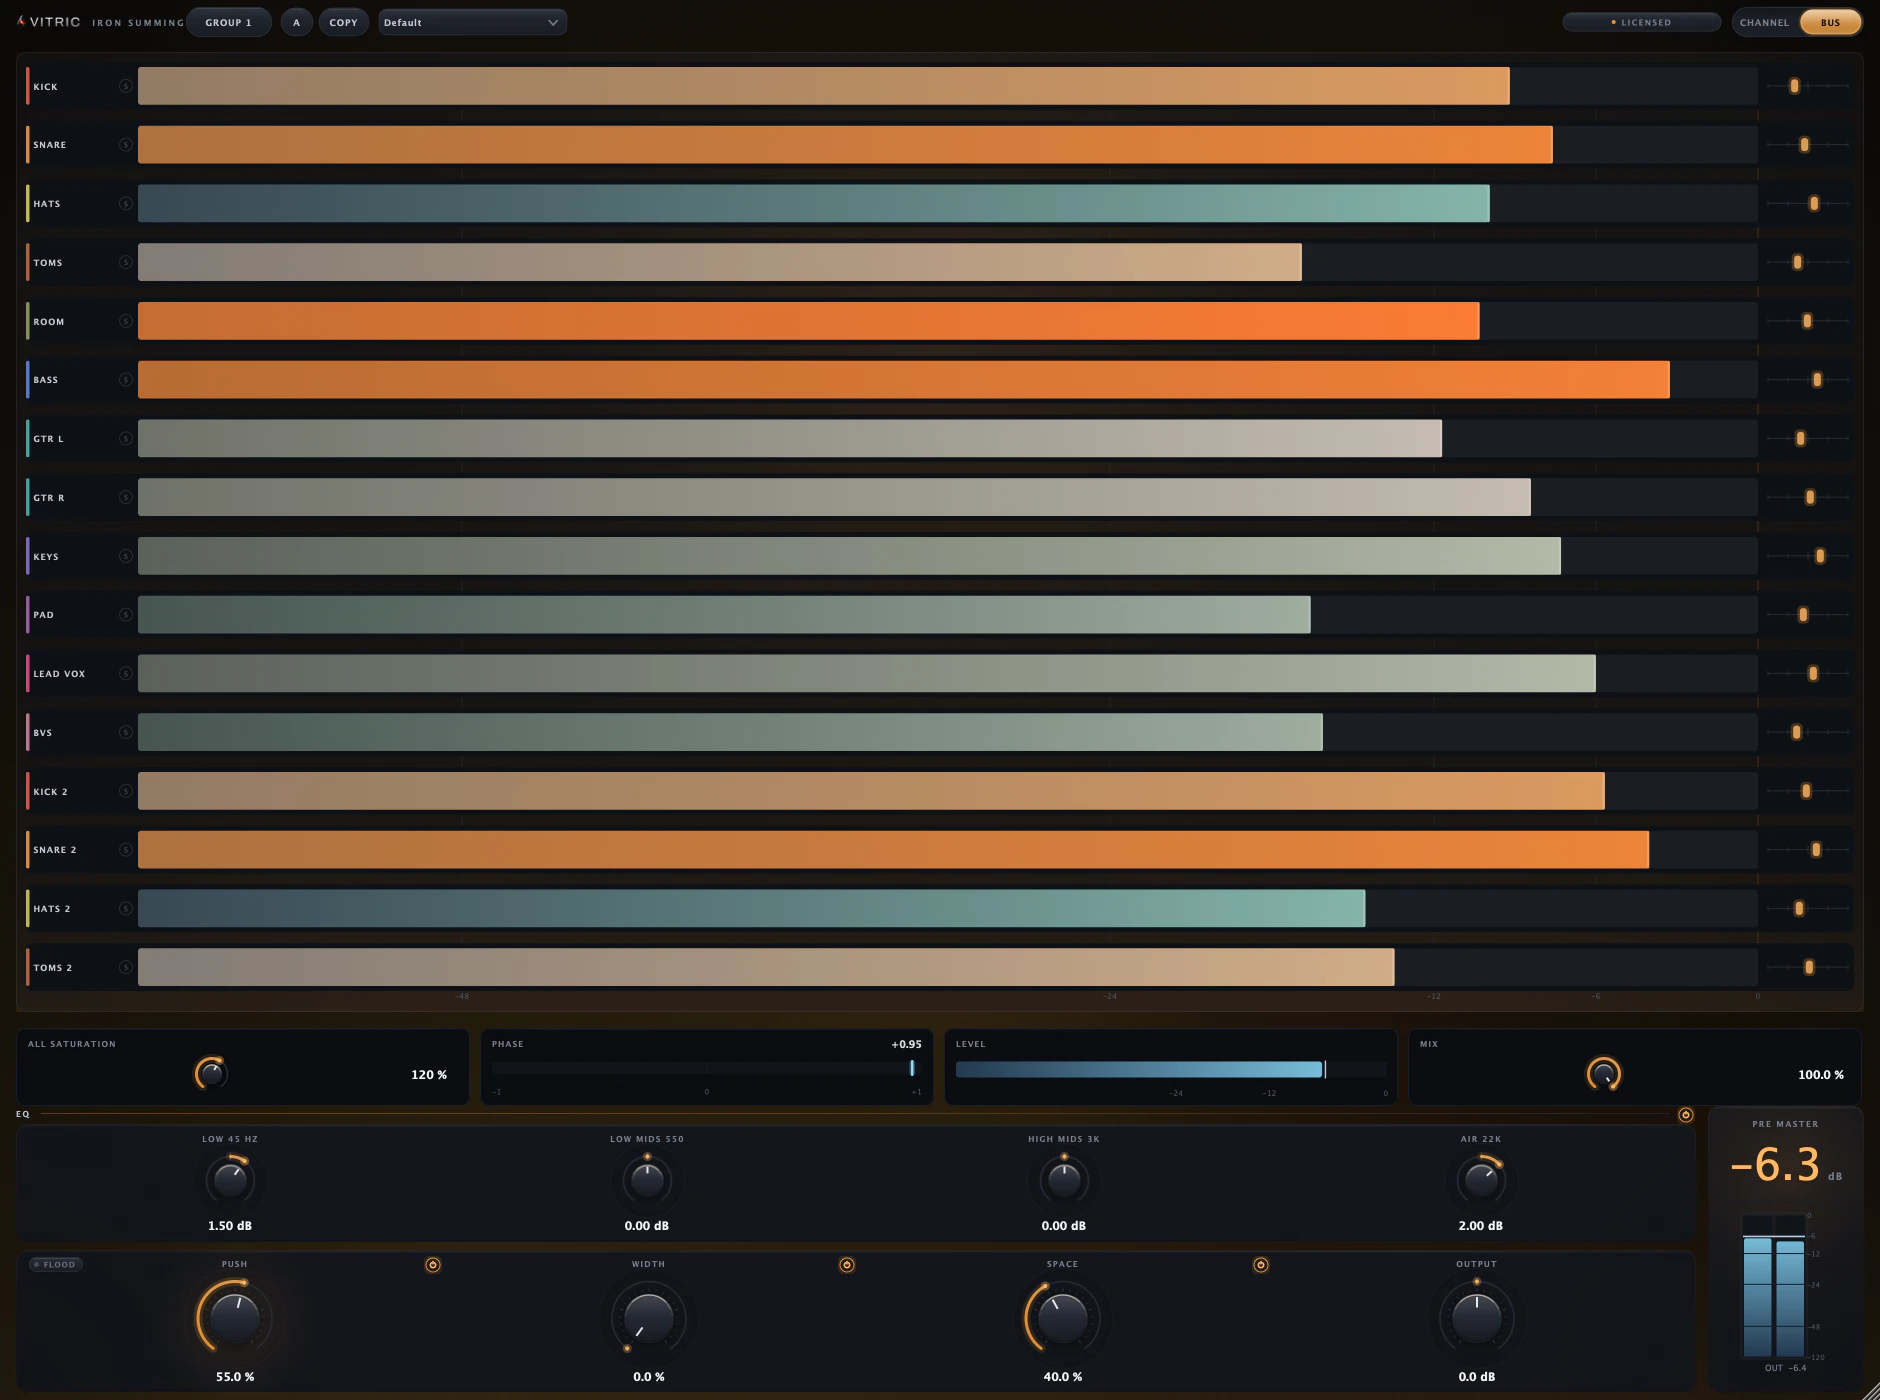Solo the ROOM channel
The image size is (1880, 1400).
[x=125, y=321]
